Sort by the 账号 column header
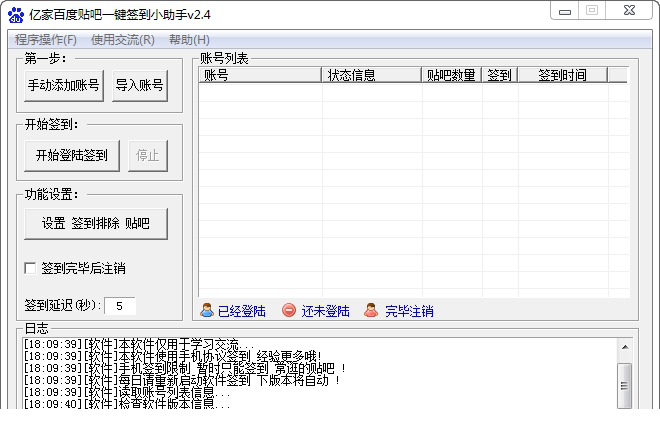The width and height of the screenshot is (660, 425). [x=260, y=75]
